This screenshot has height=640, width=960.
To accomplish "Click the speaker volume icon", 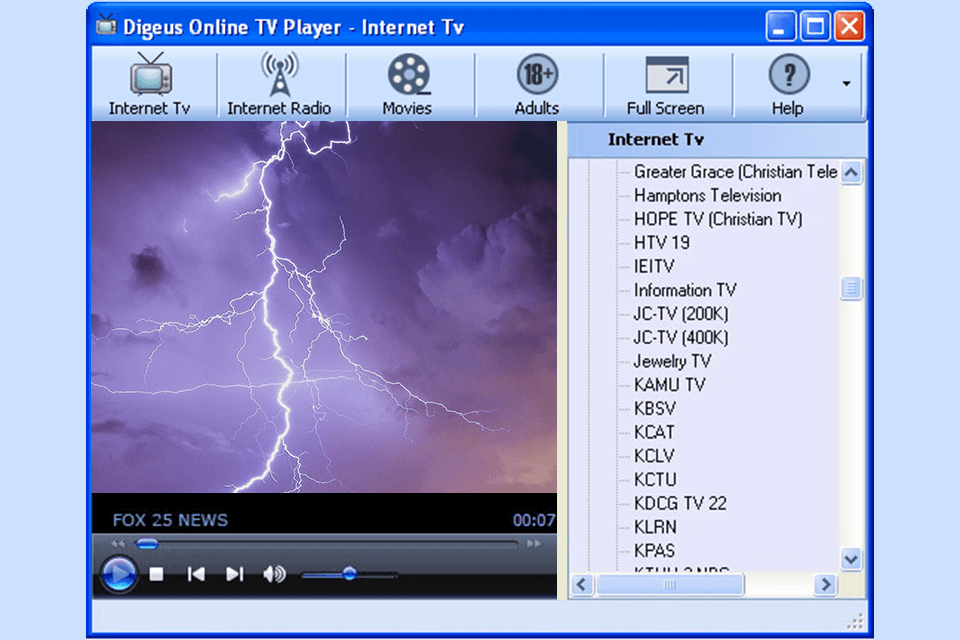I will point(274,574).
